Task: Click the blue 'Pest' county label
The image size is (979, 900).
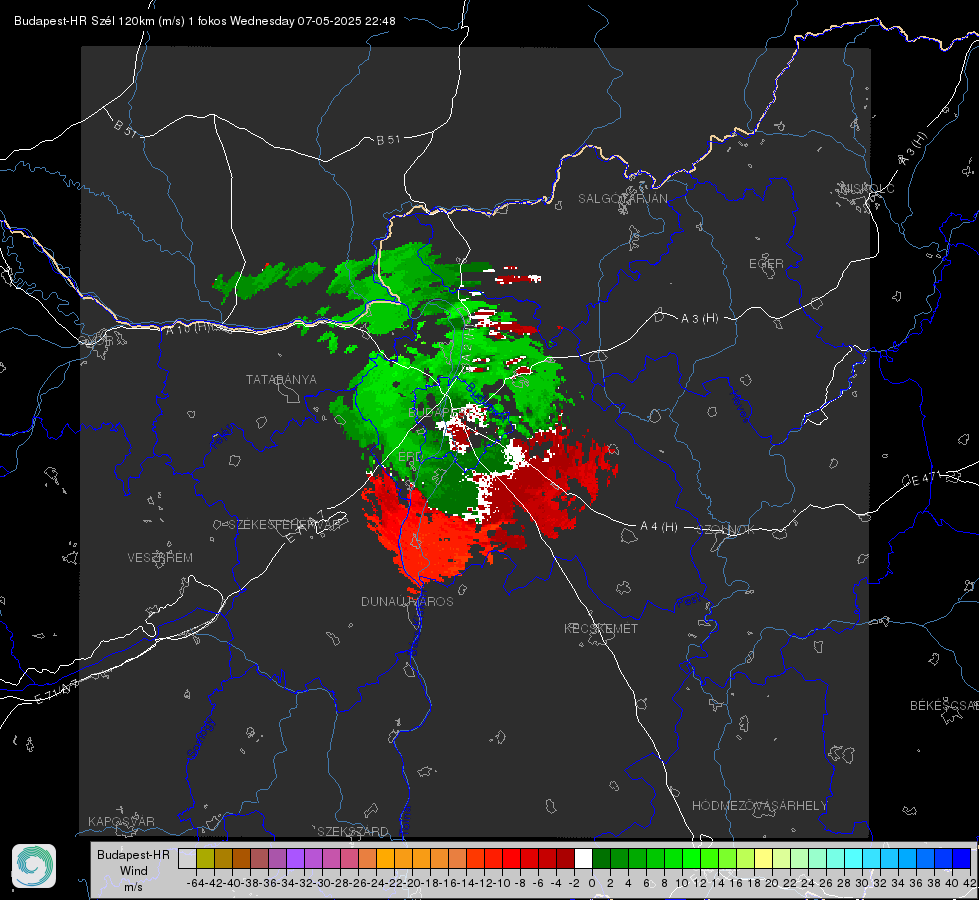Action: [x=689, y=602]
